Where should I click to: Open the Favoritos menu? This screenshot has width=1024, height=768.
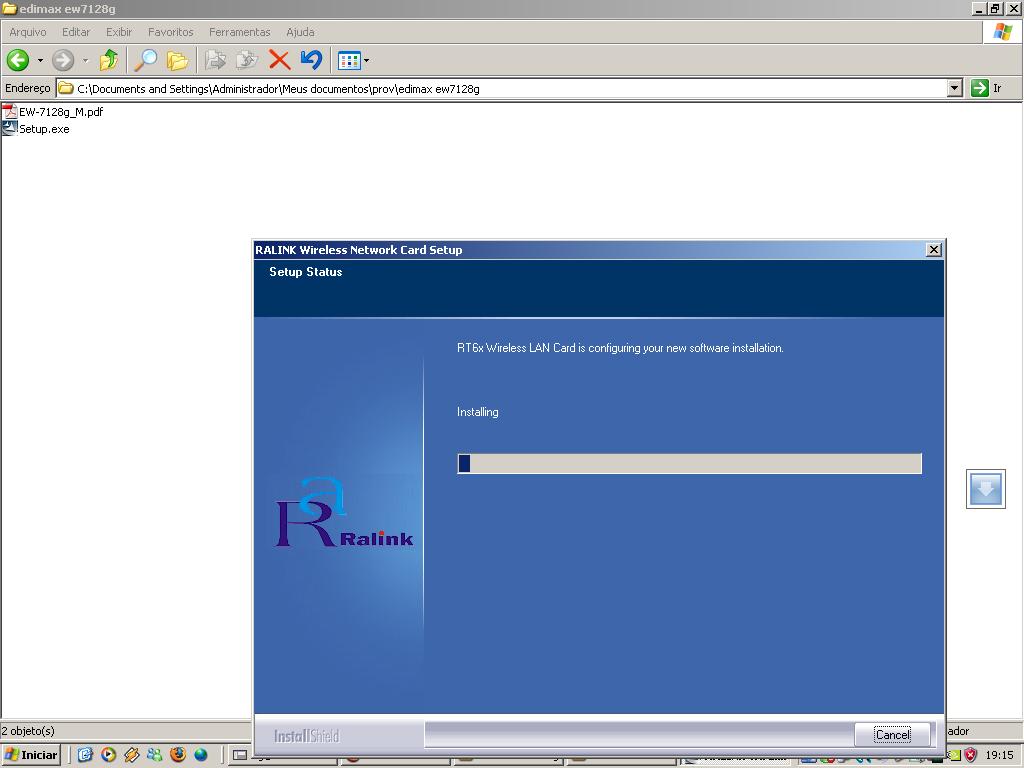170,32
